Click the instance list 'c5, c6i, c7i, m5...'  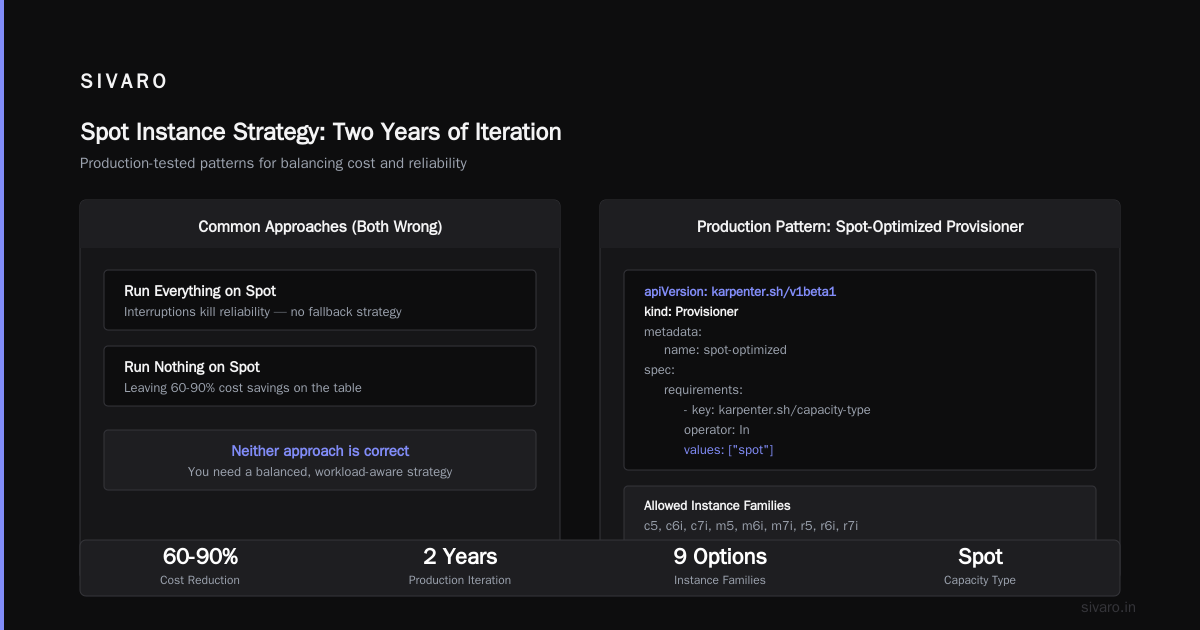751,525
